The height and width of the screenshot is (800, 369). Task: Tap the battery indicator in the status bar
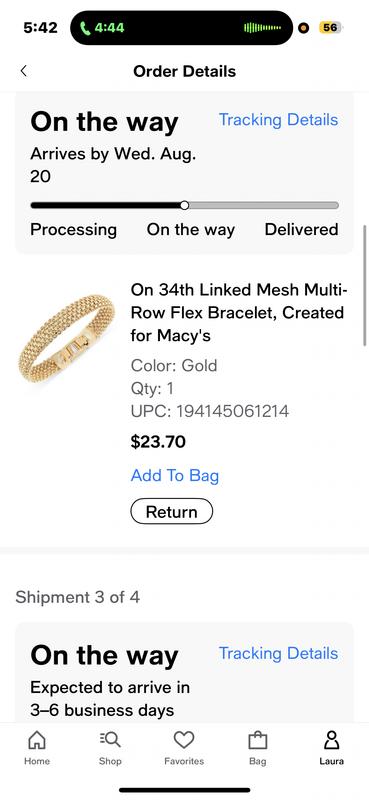(x=330, y=28)
